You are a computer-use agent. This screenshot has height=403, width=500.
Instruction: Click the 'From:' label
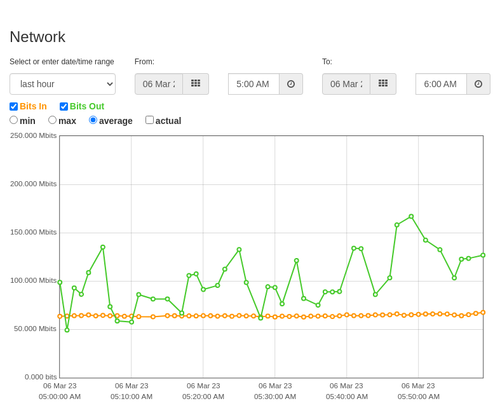[144, 62]
